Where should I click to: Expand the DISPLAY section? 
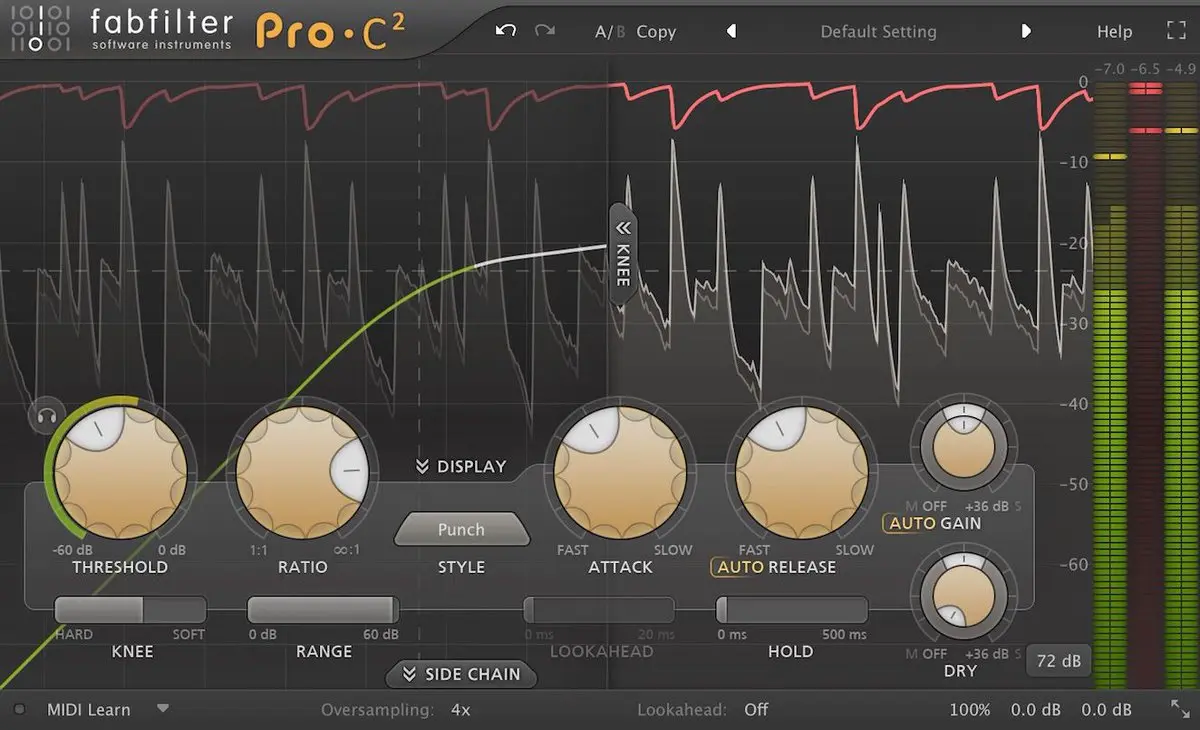[x=461, y=466]
